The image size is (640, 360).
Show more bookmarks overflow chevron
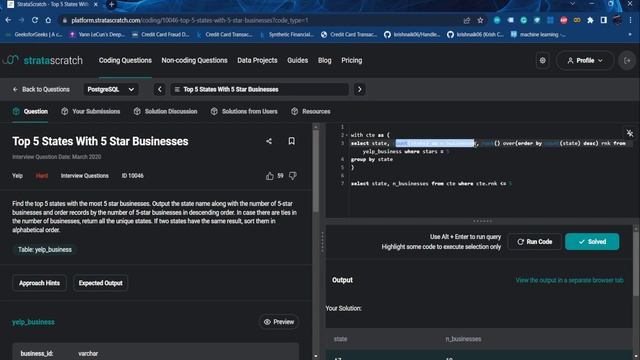630,35
